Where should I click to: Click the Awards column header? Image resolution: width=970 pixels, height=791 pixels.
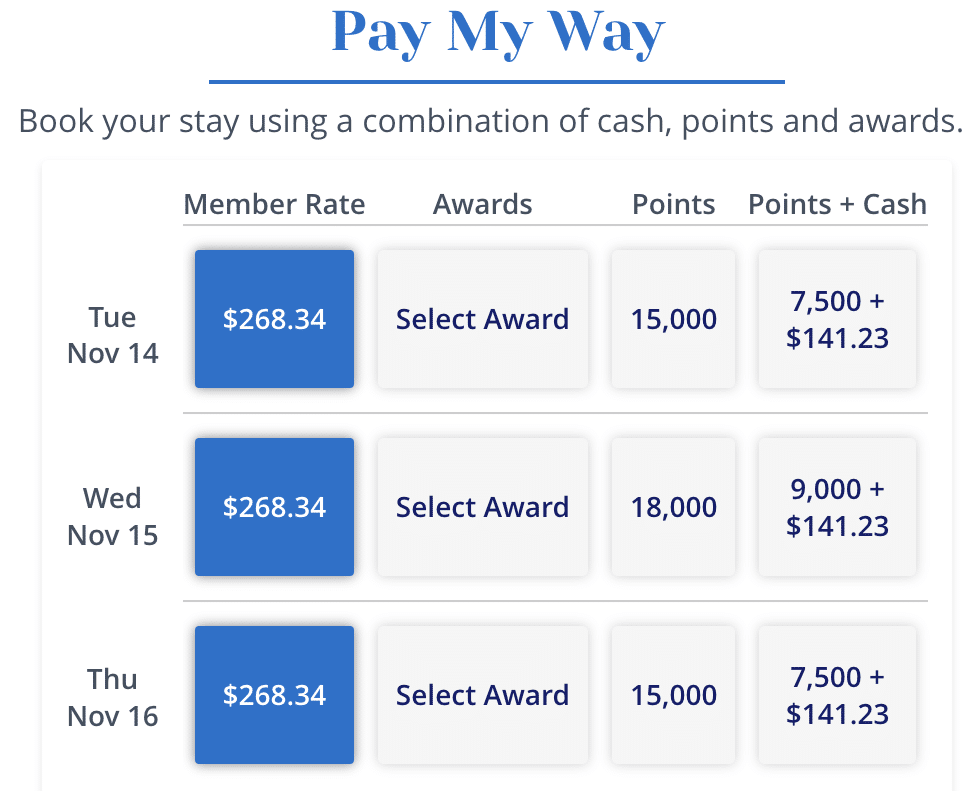(x=482, y=205)
